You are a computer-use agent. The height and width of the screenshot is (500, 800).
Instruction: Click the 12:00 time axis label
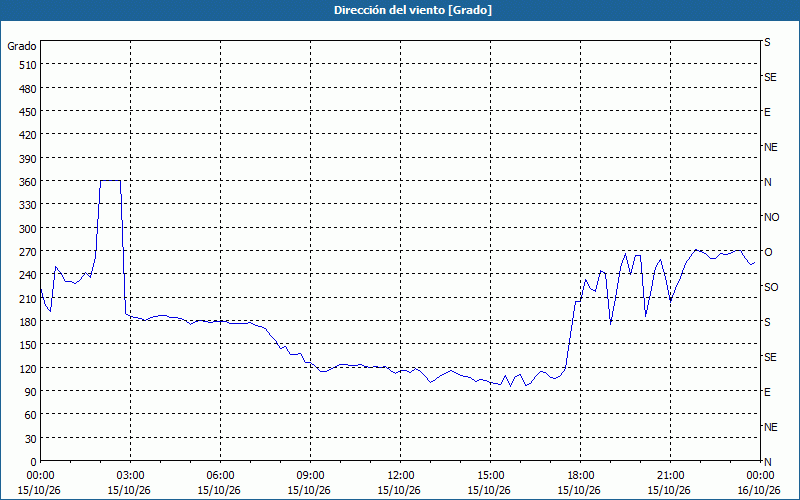click(401, 476)
